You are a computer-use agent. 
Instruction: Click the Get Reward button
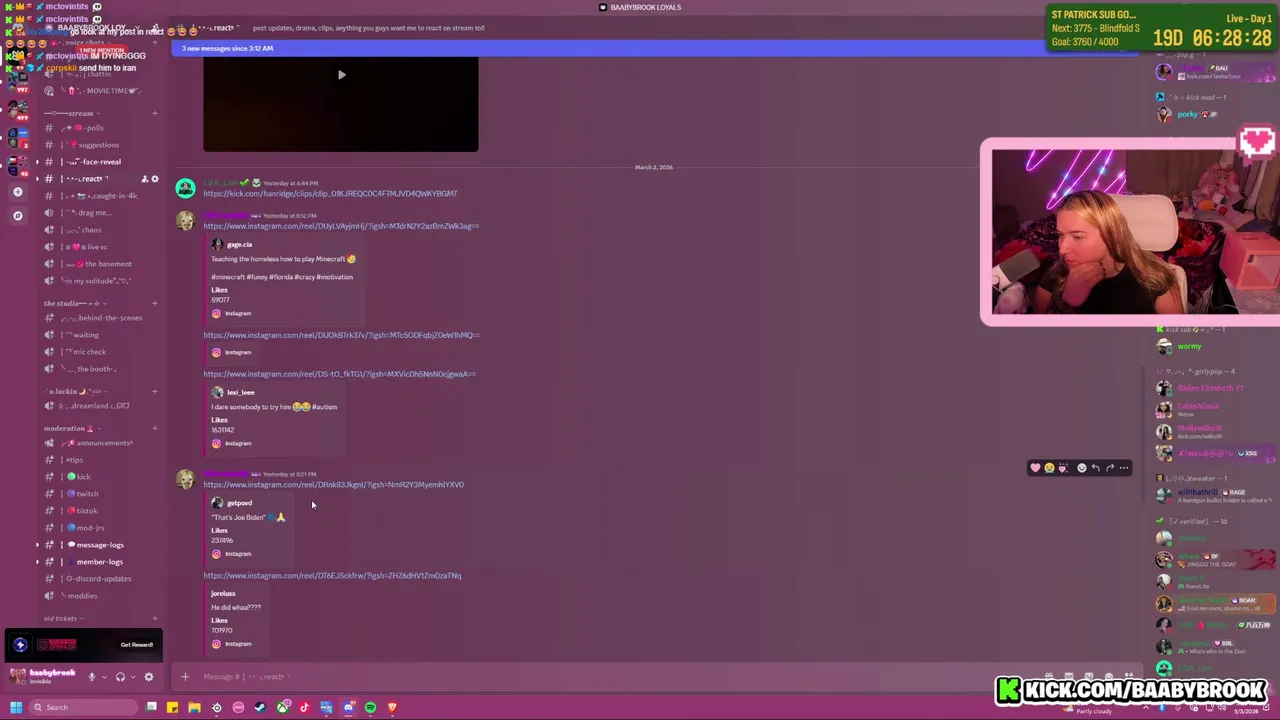point(137,645)
